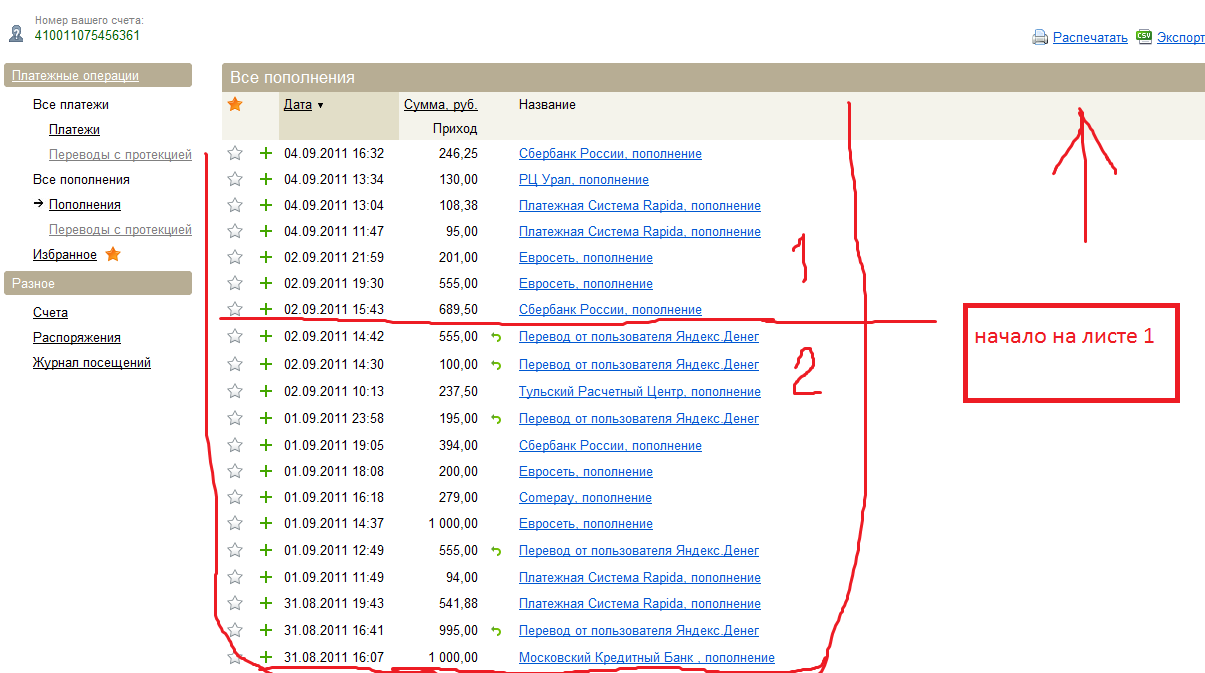Open Платежные операции section header
Screen dimensions: 1205x673
pyautogui.click(x=75, y=76)
